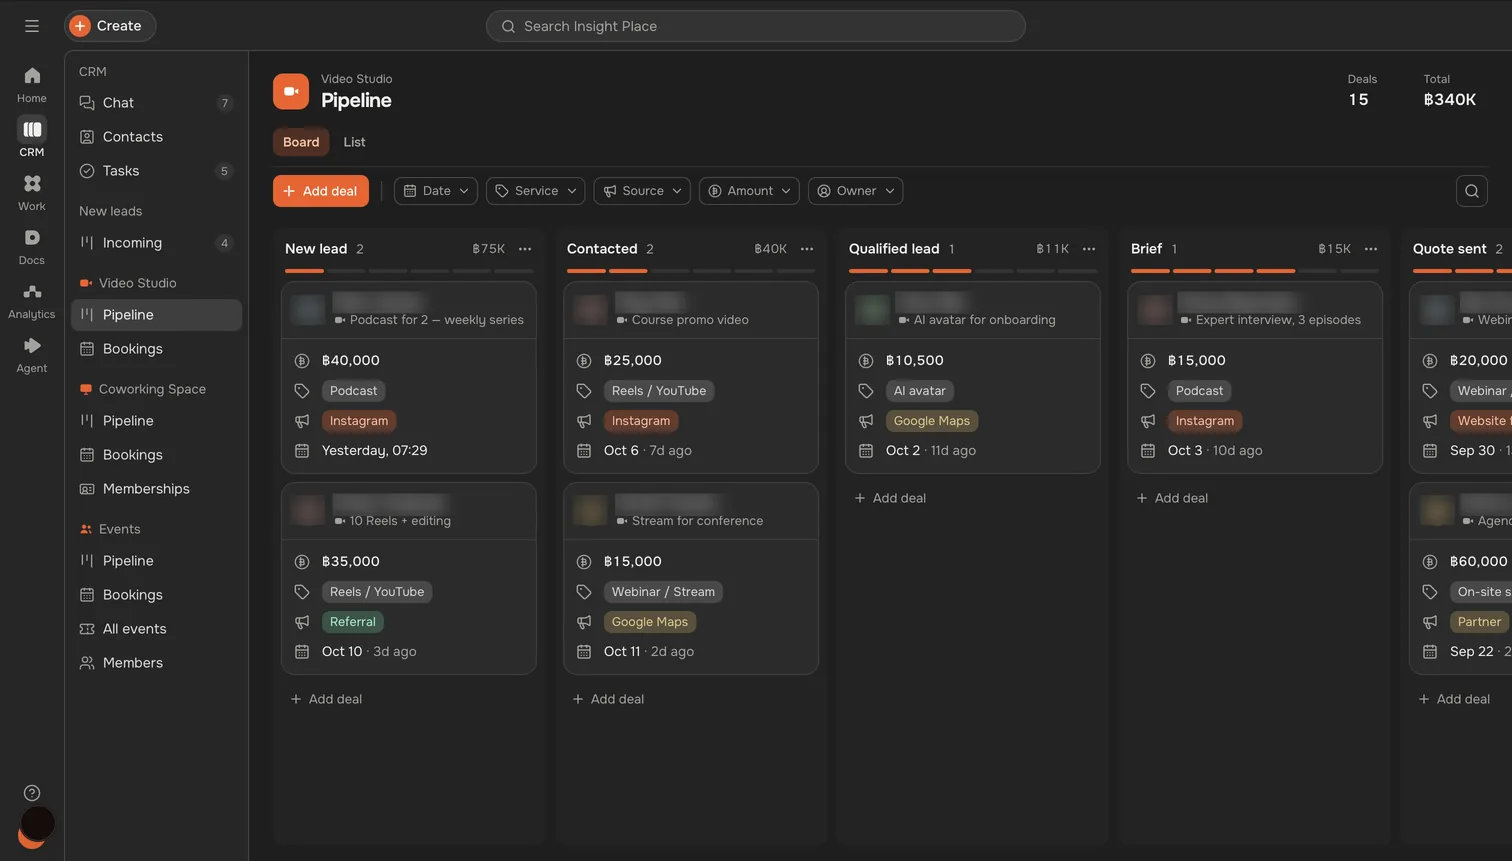
Task: Click the Search Insight Place field
Action: (756, 26)
